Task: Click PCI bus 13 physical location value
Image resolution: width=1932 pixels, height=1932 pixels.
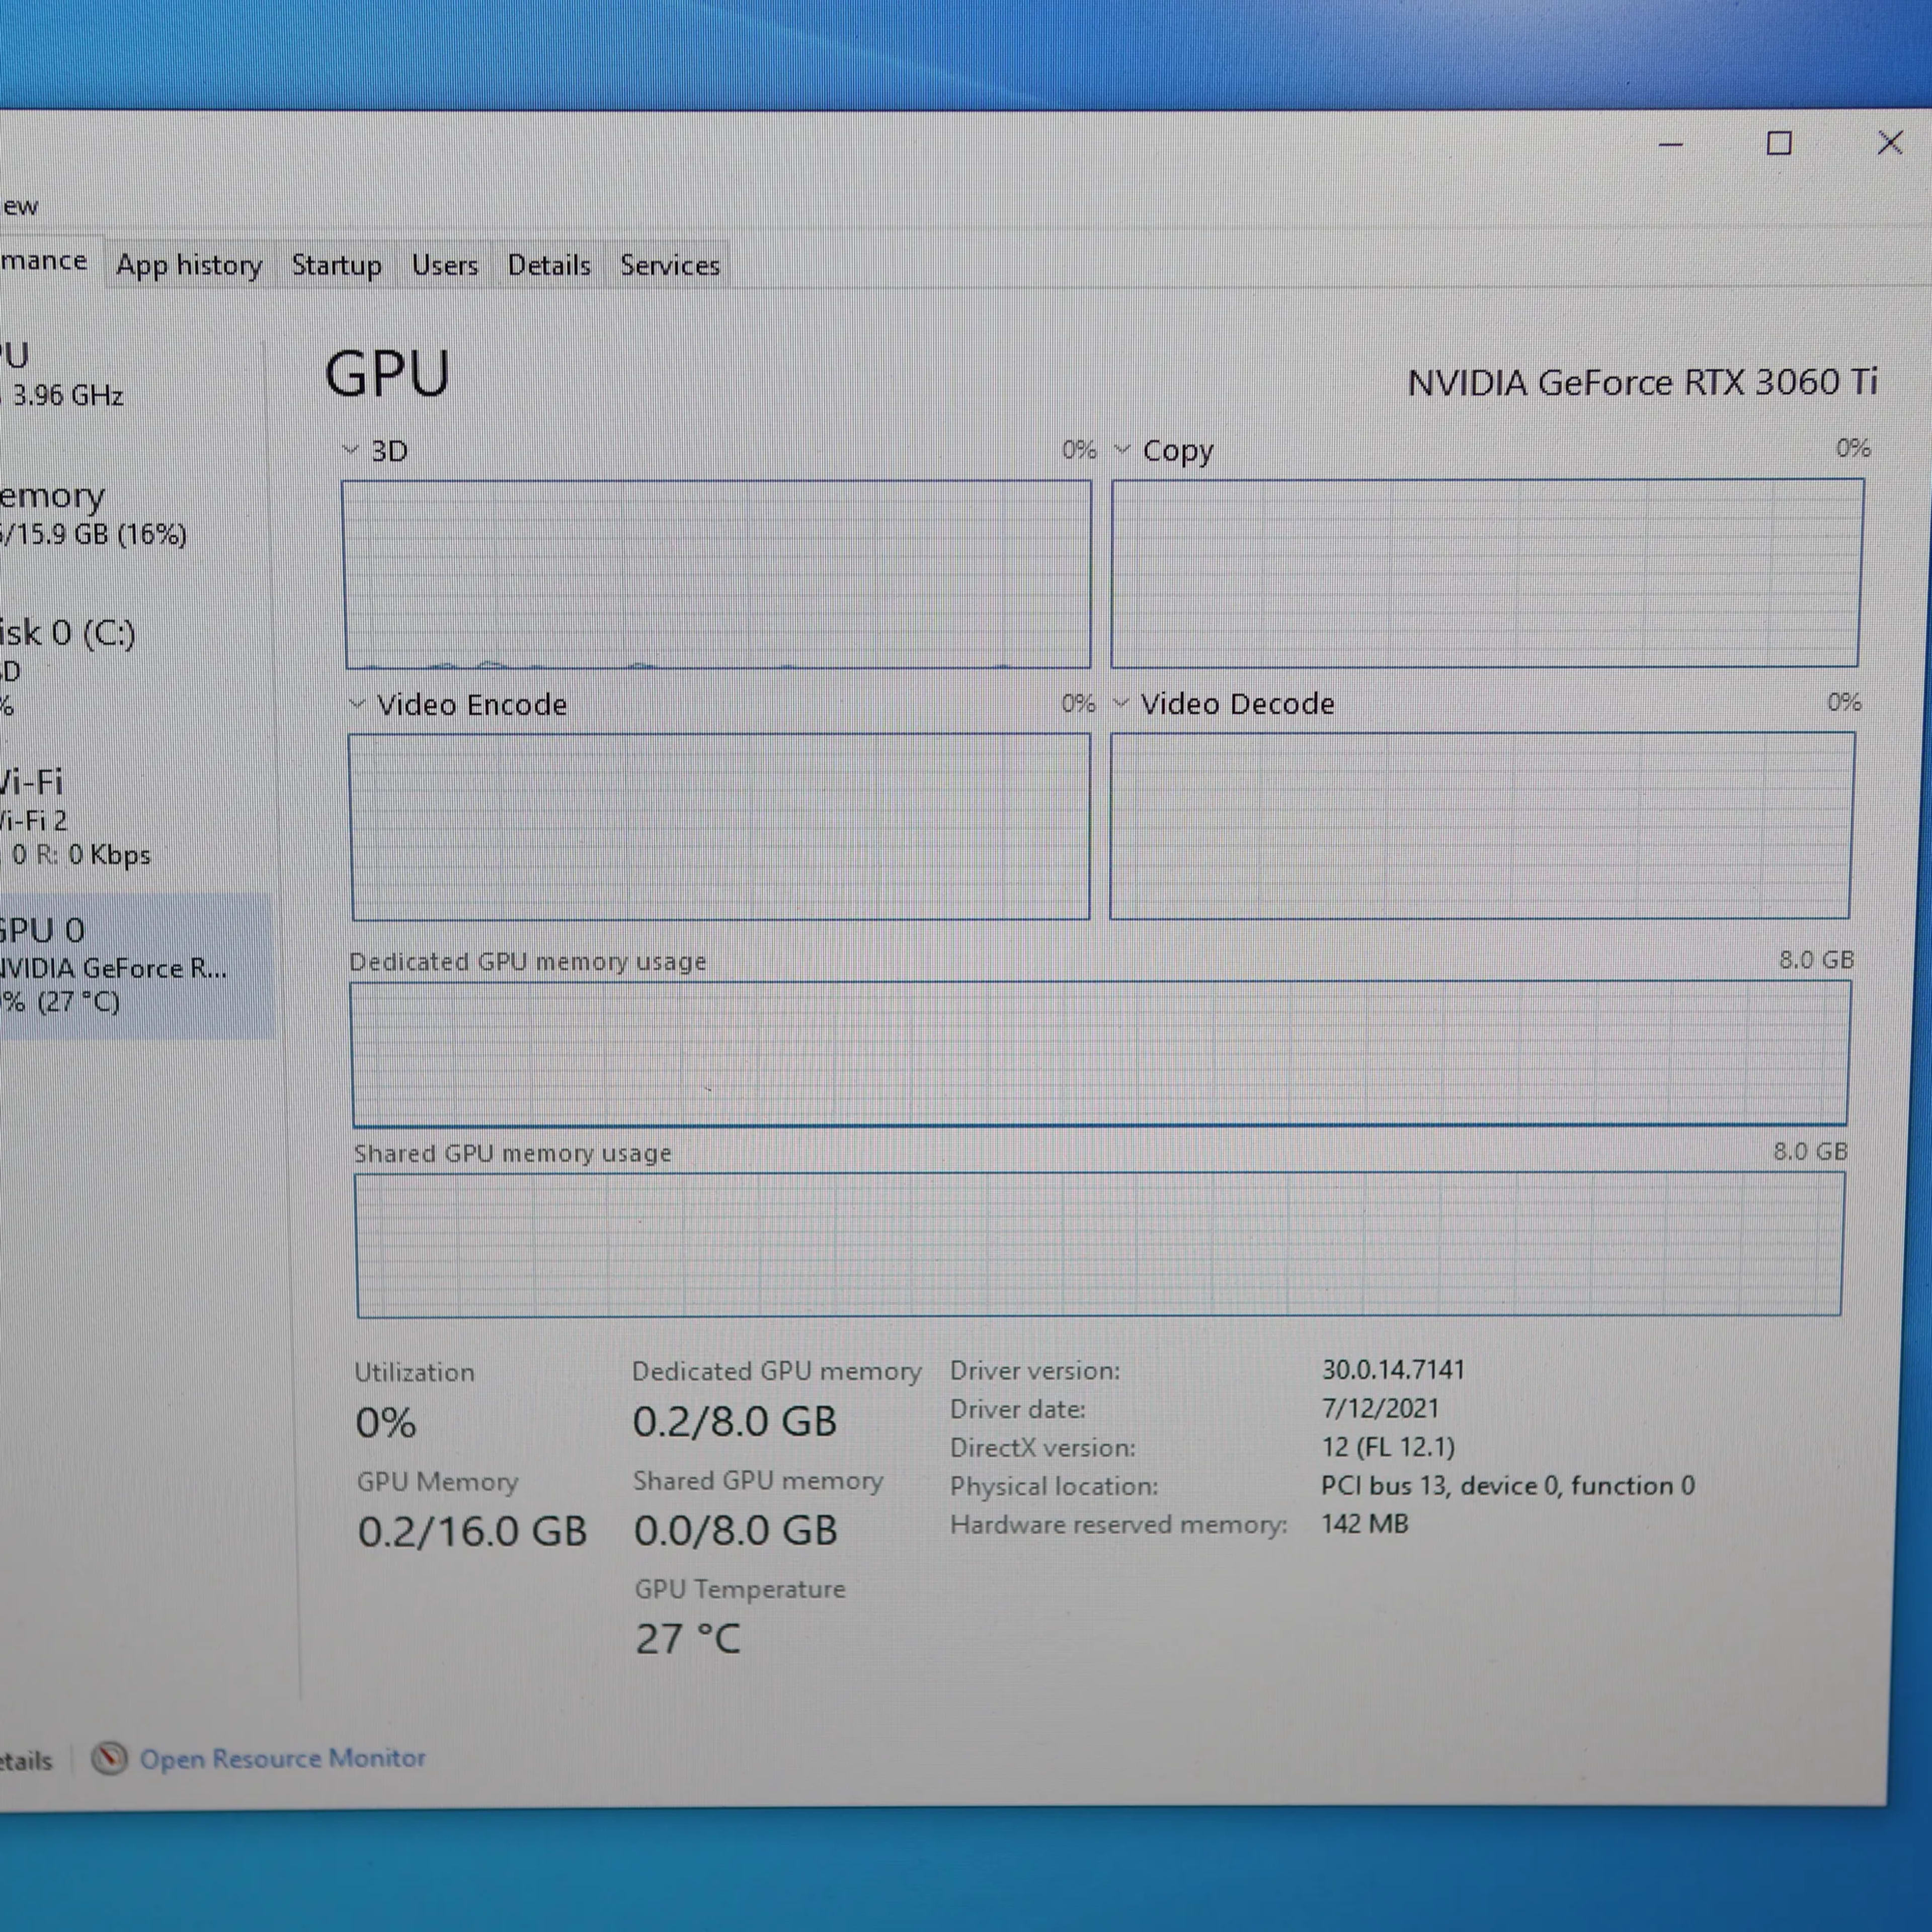Action: tap(1508, 1486)
